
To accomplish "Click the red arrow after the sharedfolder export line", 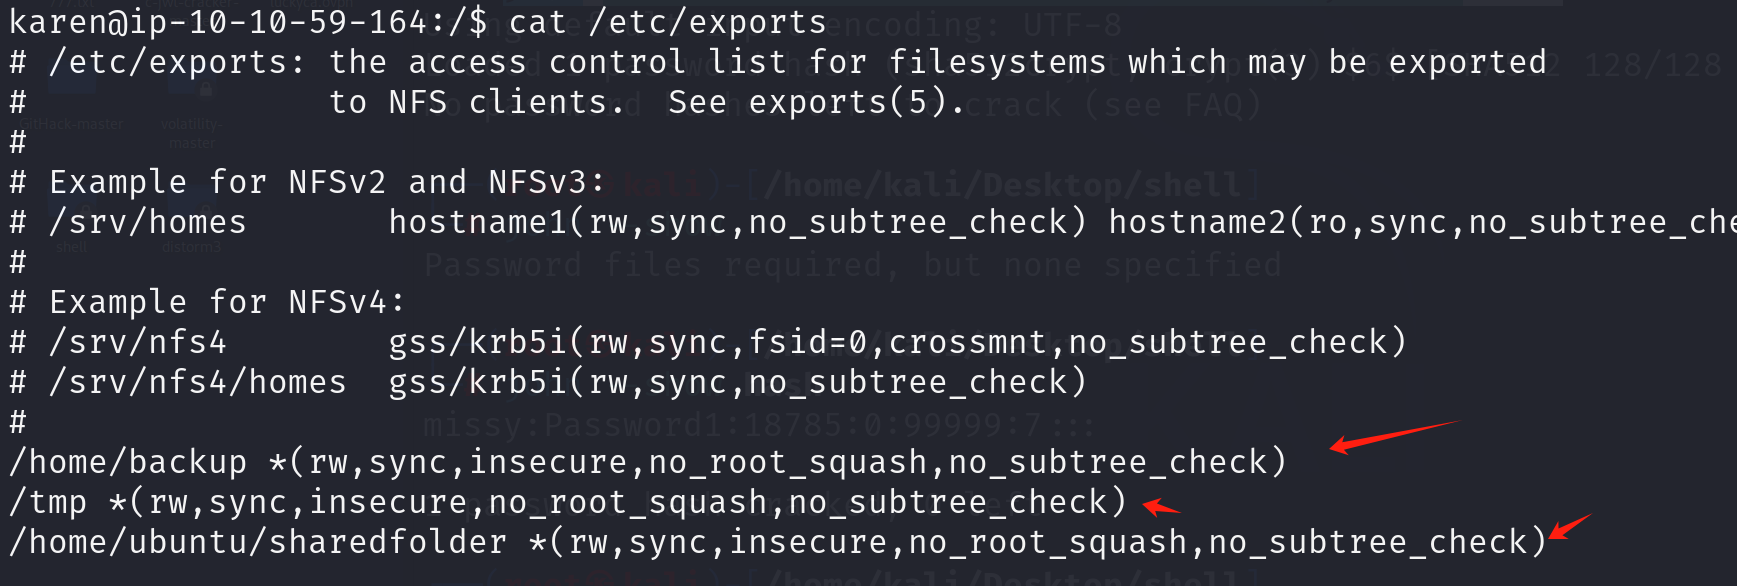I will (x=1570, y=527).
